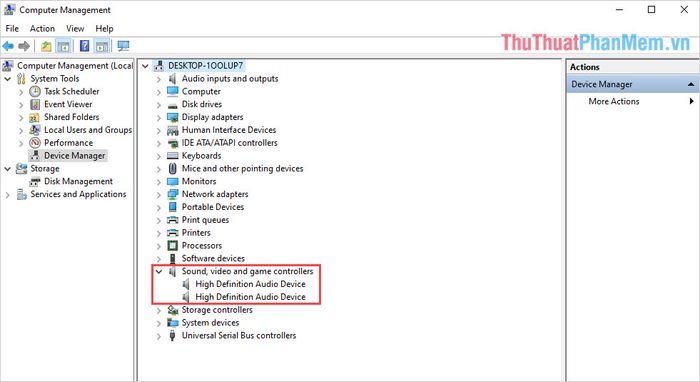Screen dimensions: 700x382
Task: Collapse the Device Manager actions header arrow
Action: point(691,84)
